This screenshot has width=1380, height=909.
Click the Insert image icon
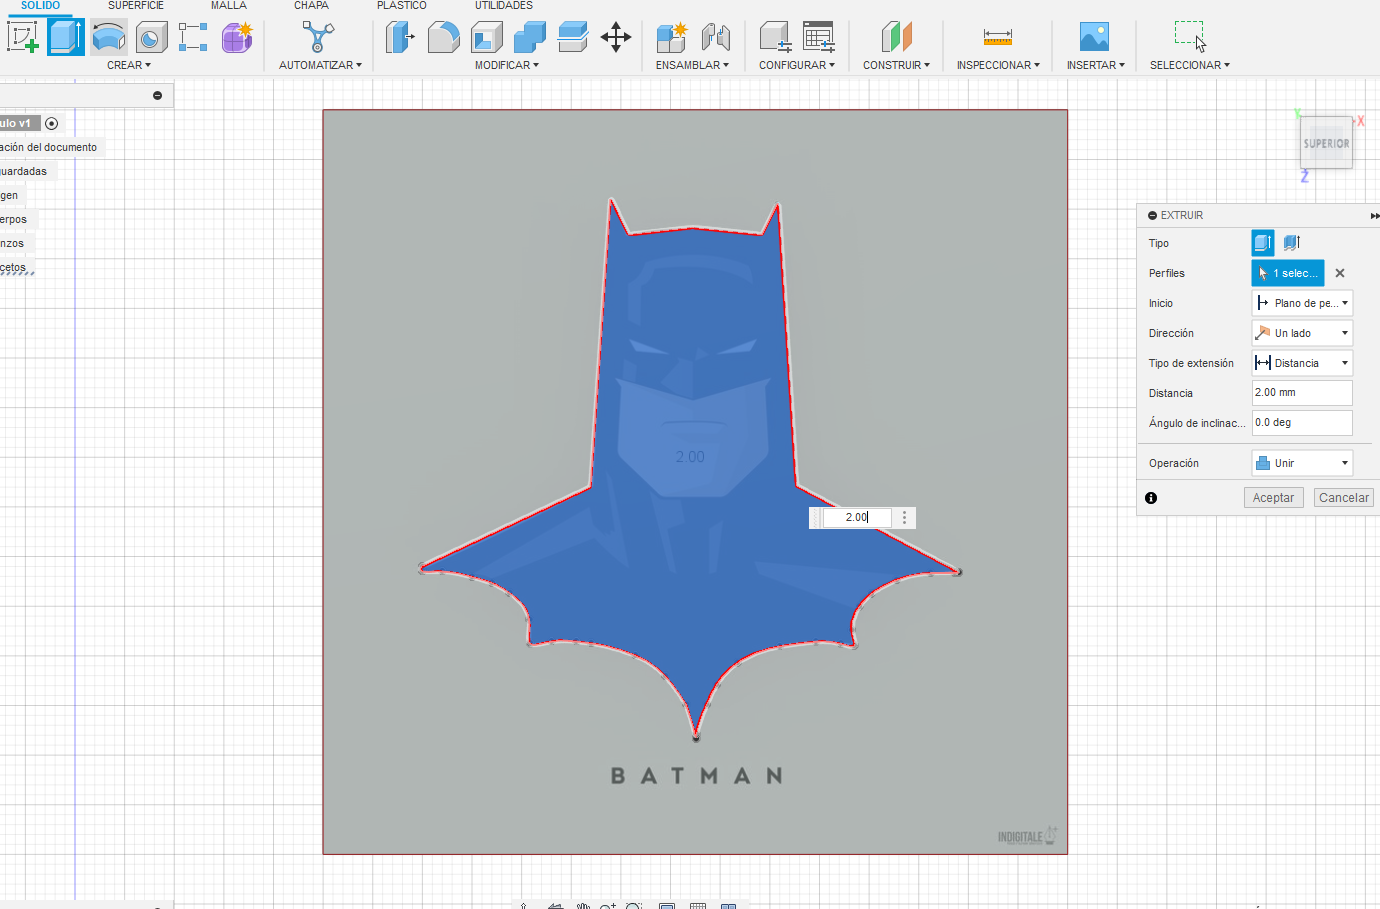[1095, 37]
